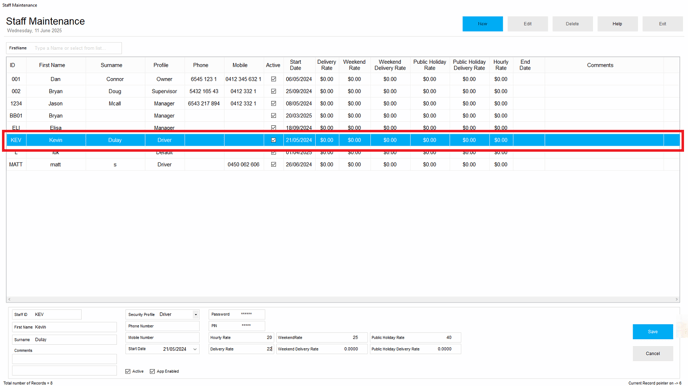Screen dimensions: 688x386
Task: Toggle Active checkbox in selected Kevin row
Action: click(x=273, y=140)
